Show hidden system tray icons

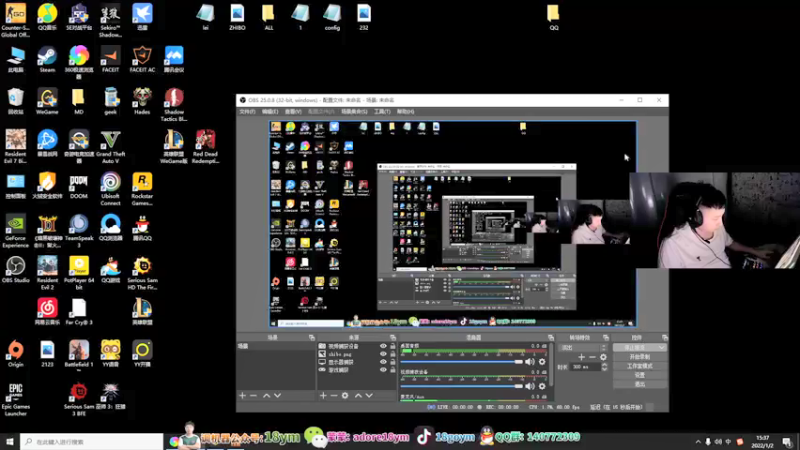click(697, 442)
